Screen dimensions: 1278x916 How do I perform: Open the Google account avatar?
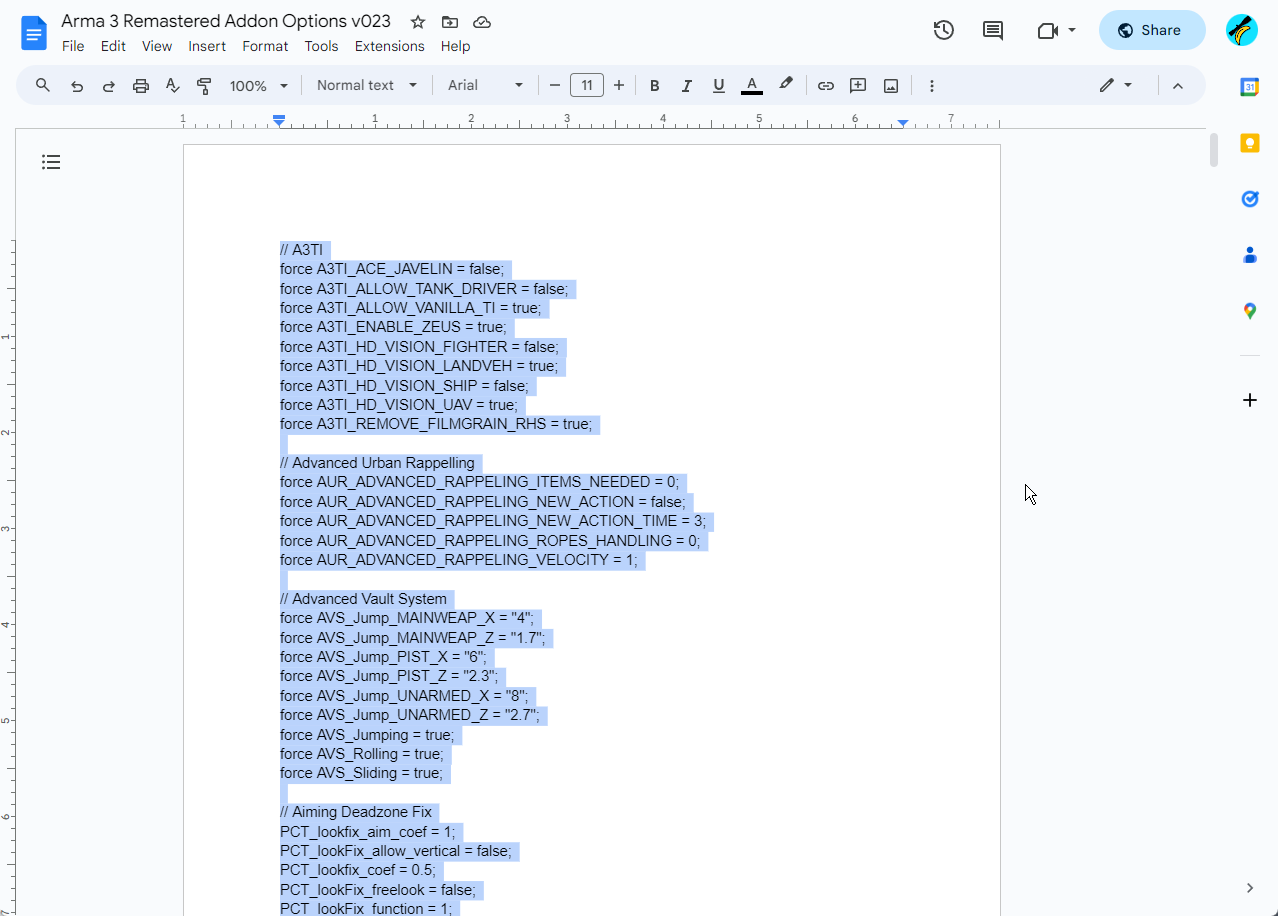point(1242,30)
